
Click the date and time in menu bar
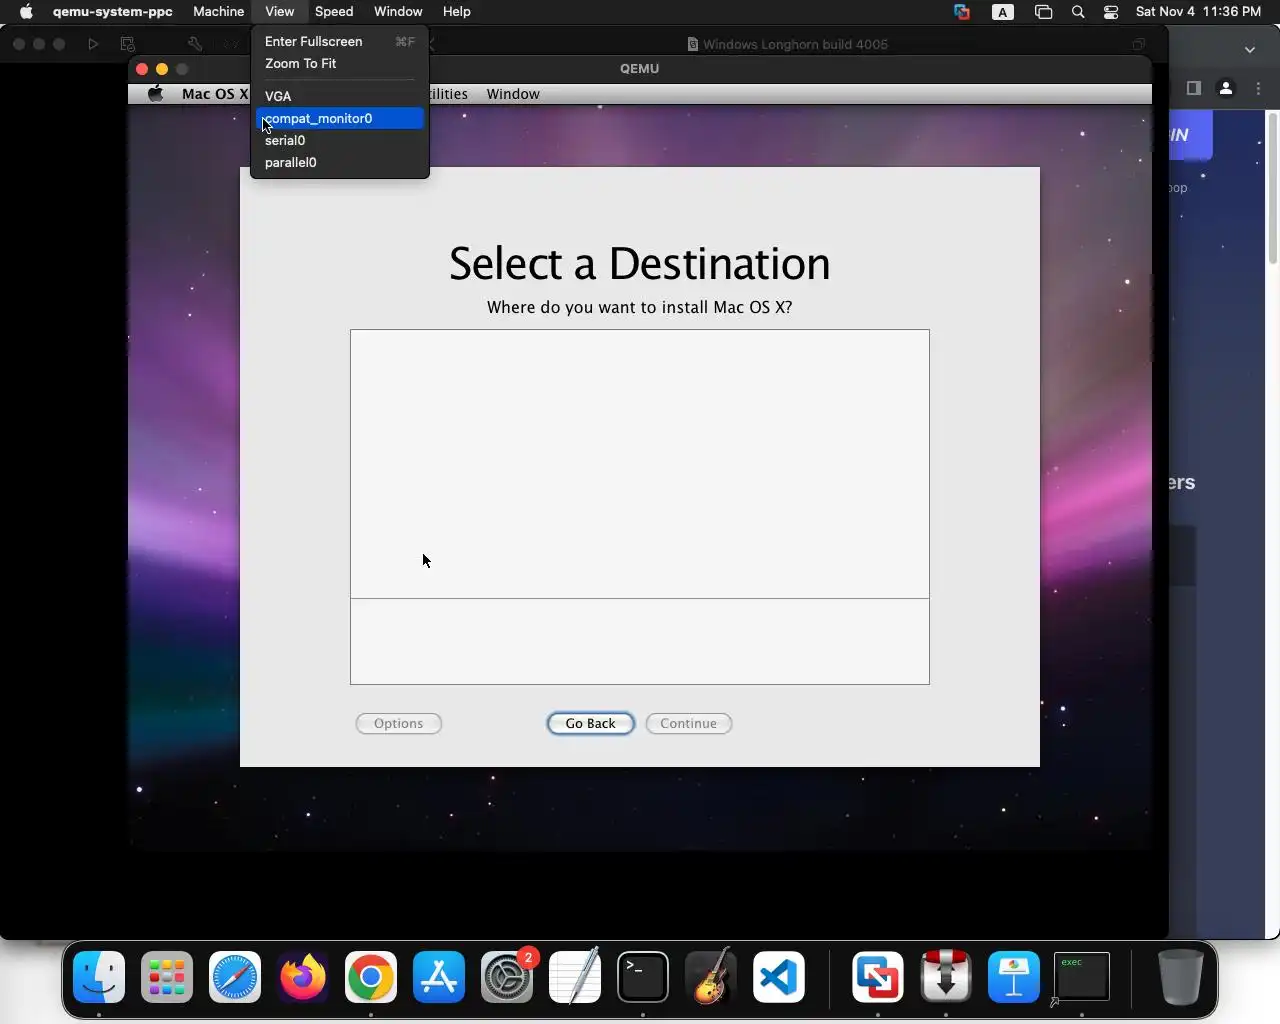(1198, 11)
